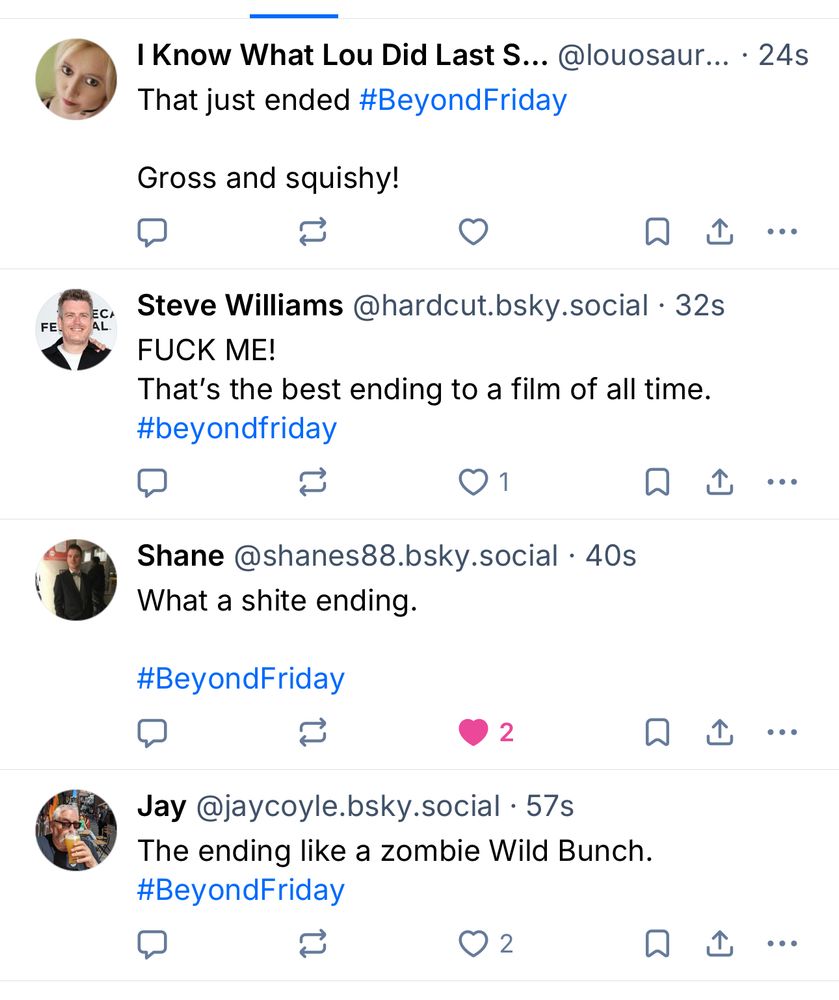The image size is (839, 1000).
Task: Open #BeyondFriday hashtag in Lou's post
Action: click(x=462, y=100)
